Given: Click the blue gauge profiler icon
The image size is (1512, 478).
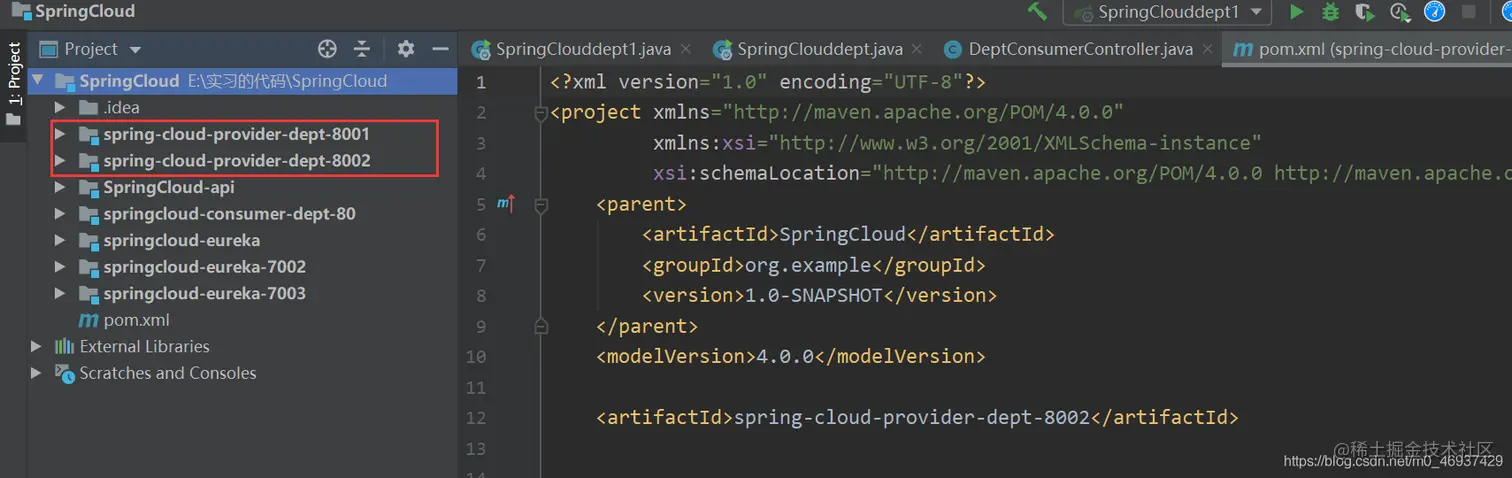Looking at the screenshot, I should pyautogui.click(x=1434, y=12).
